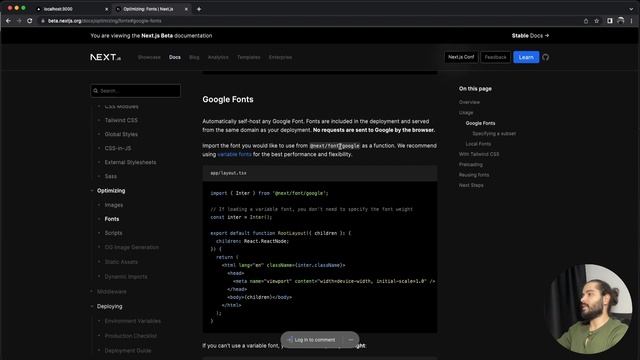640x360 pixels.
Task: Open Static Assets in the sidebar
Action: click(121, 262)
